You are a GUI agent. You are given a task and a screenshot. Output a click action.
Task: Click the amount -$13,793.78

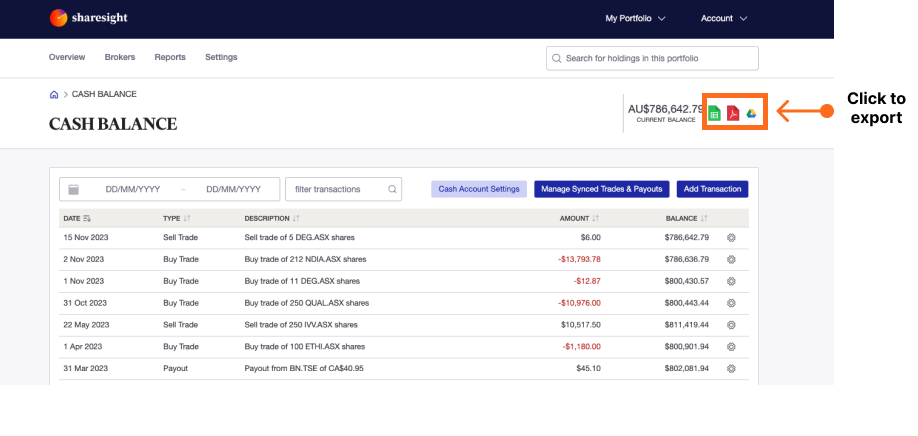579,259
